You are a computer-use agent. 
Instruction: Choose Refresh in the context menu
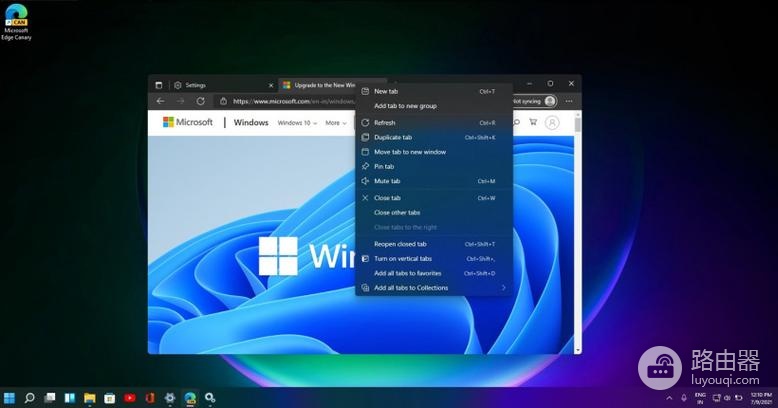(434, 123)
